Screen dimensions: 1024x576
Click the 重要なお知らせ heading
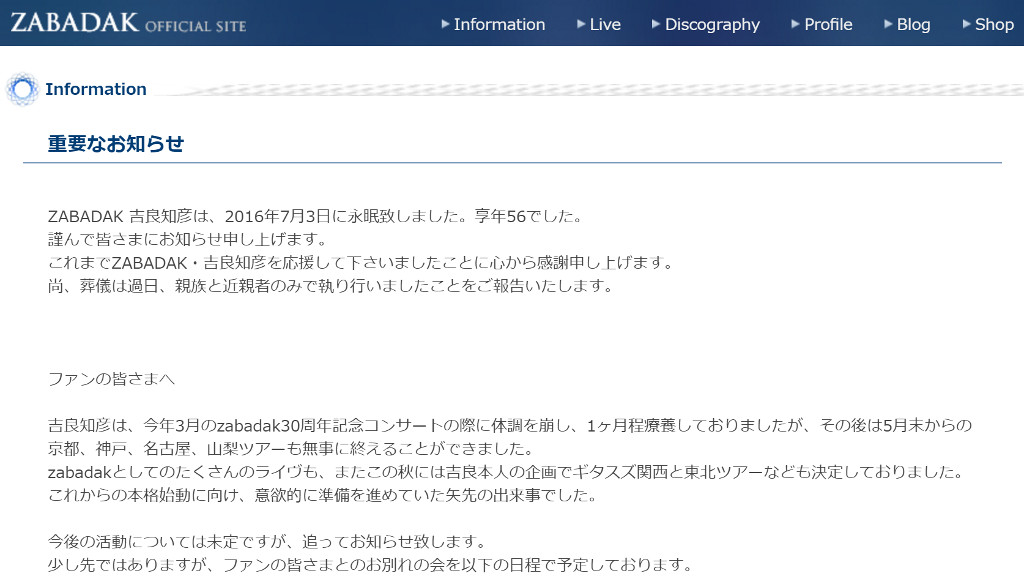116,144
